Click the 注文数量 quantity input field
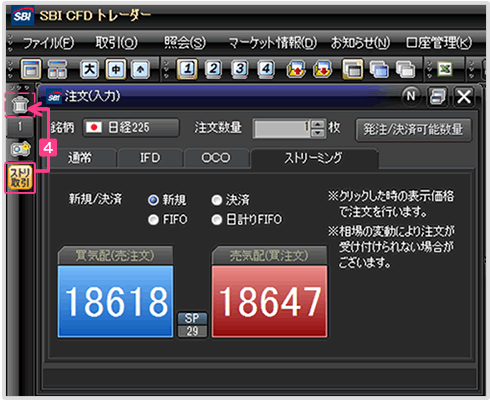Screen dimensions: 490x400 coord(282,128)
